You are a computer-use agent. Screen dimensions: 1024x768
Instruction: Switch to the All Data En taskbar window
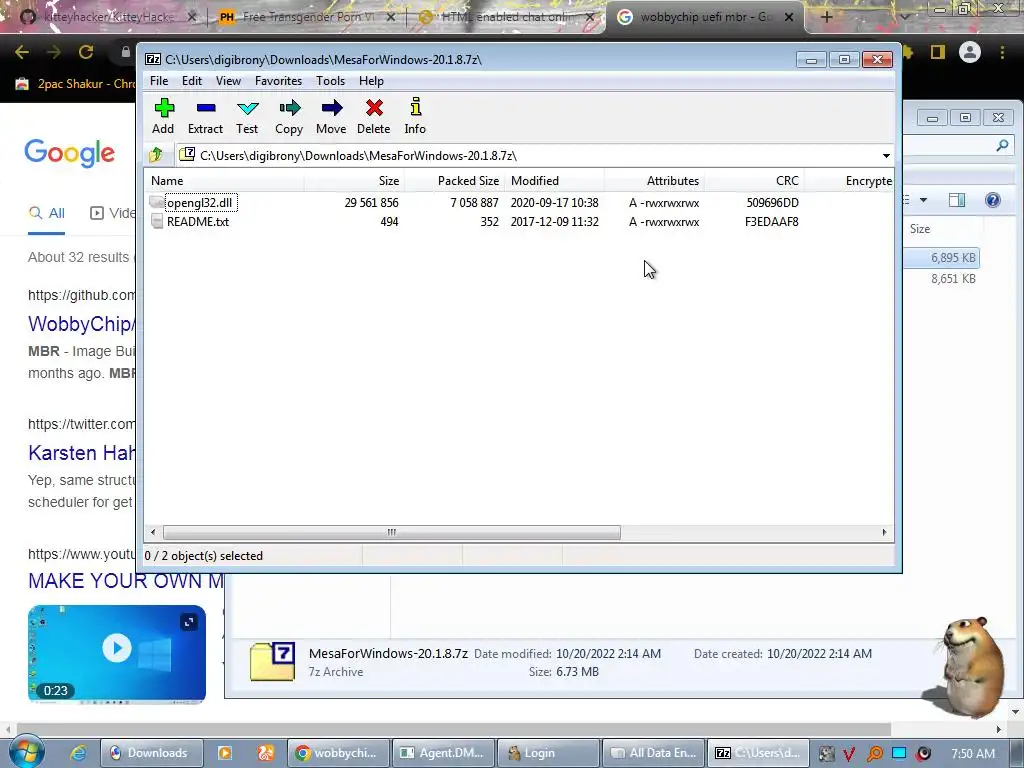[654, 753]
